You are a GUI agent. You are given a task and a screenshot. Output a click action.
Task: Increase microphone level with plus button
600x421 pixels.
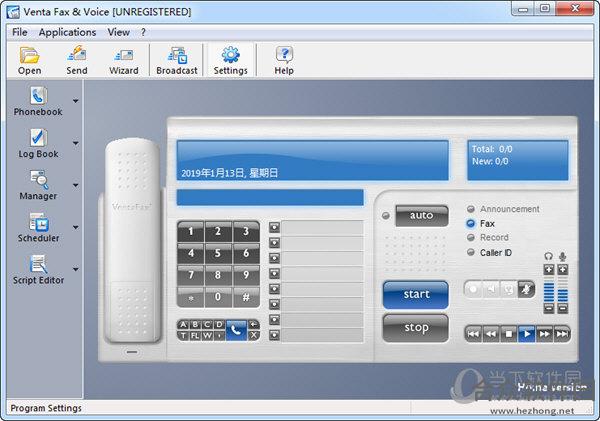tap(562, 269)
